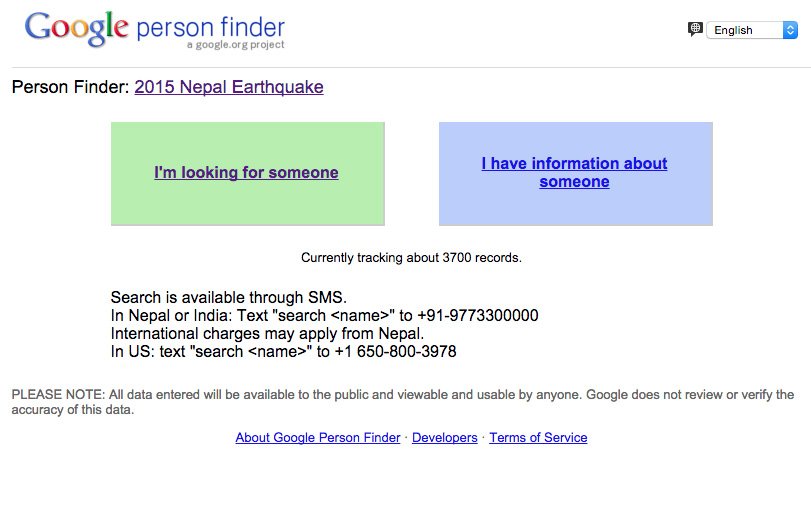The height and width of the screenshot is (515, 811).
Task: Click the "person finder" header title
Action: click(211, 27)
